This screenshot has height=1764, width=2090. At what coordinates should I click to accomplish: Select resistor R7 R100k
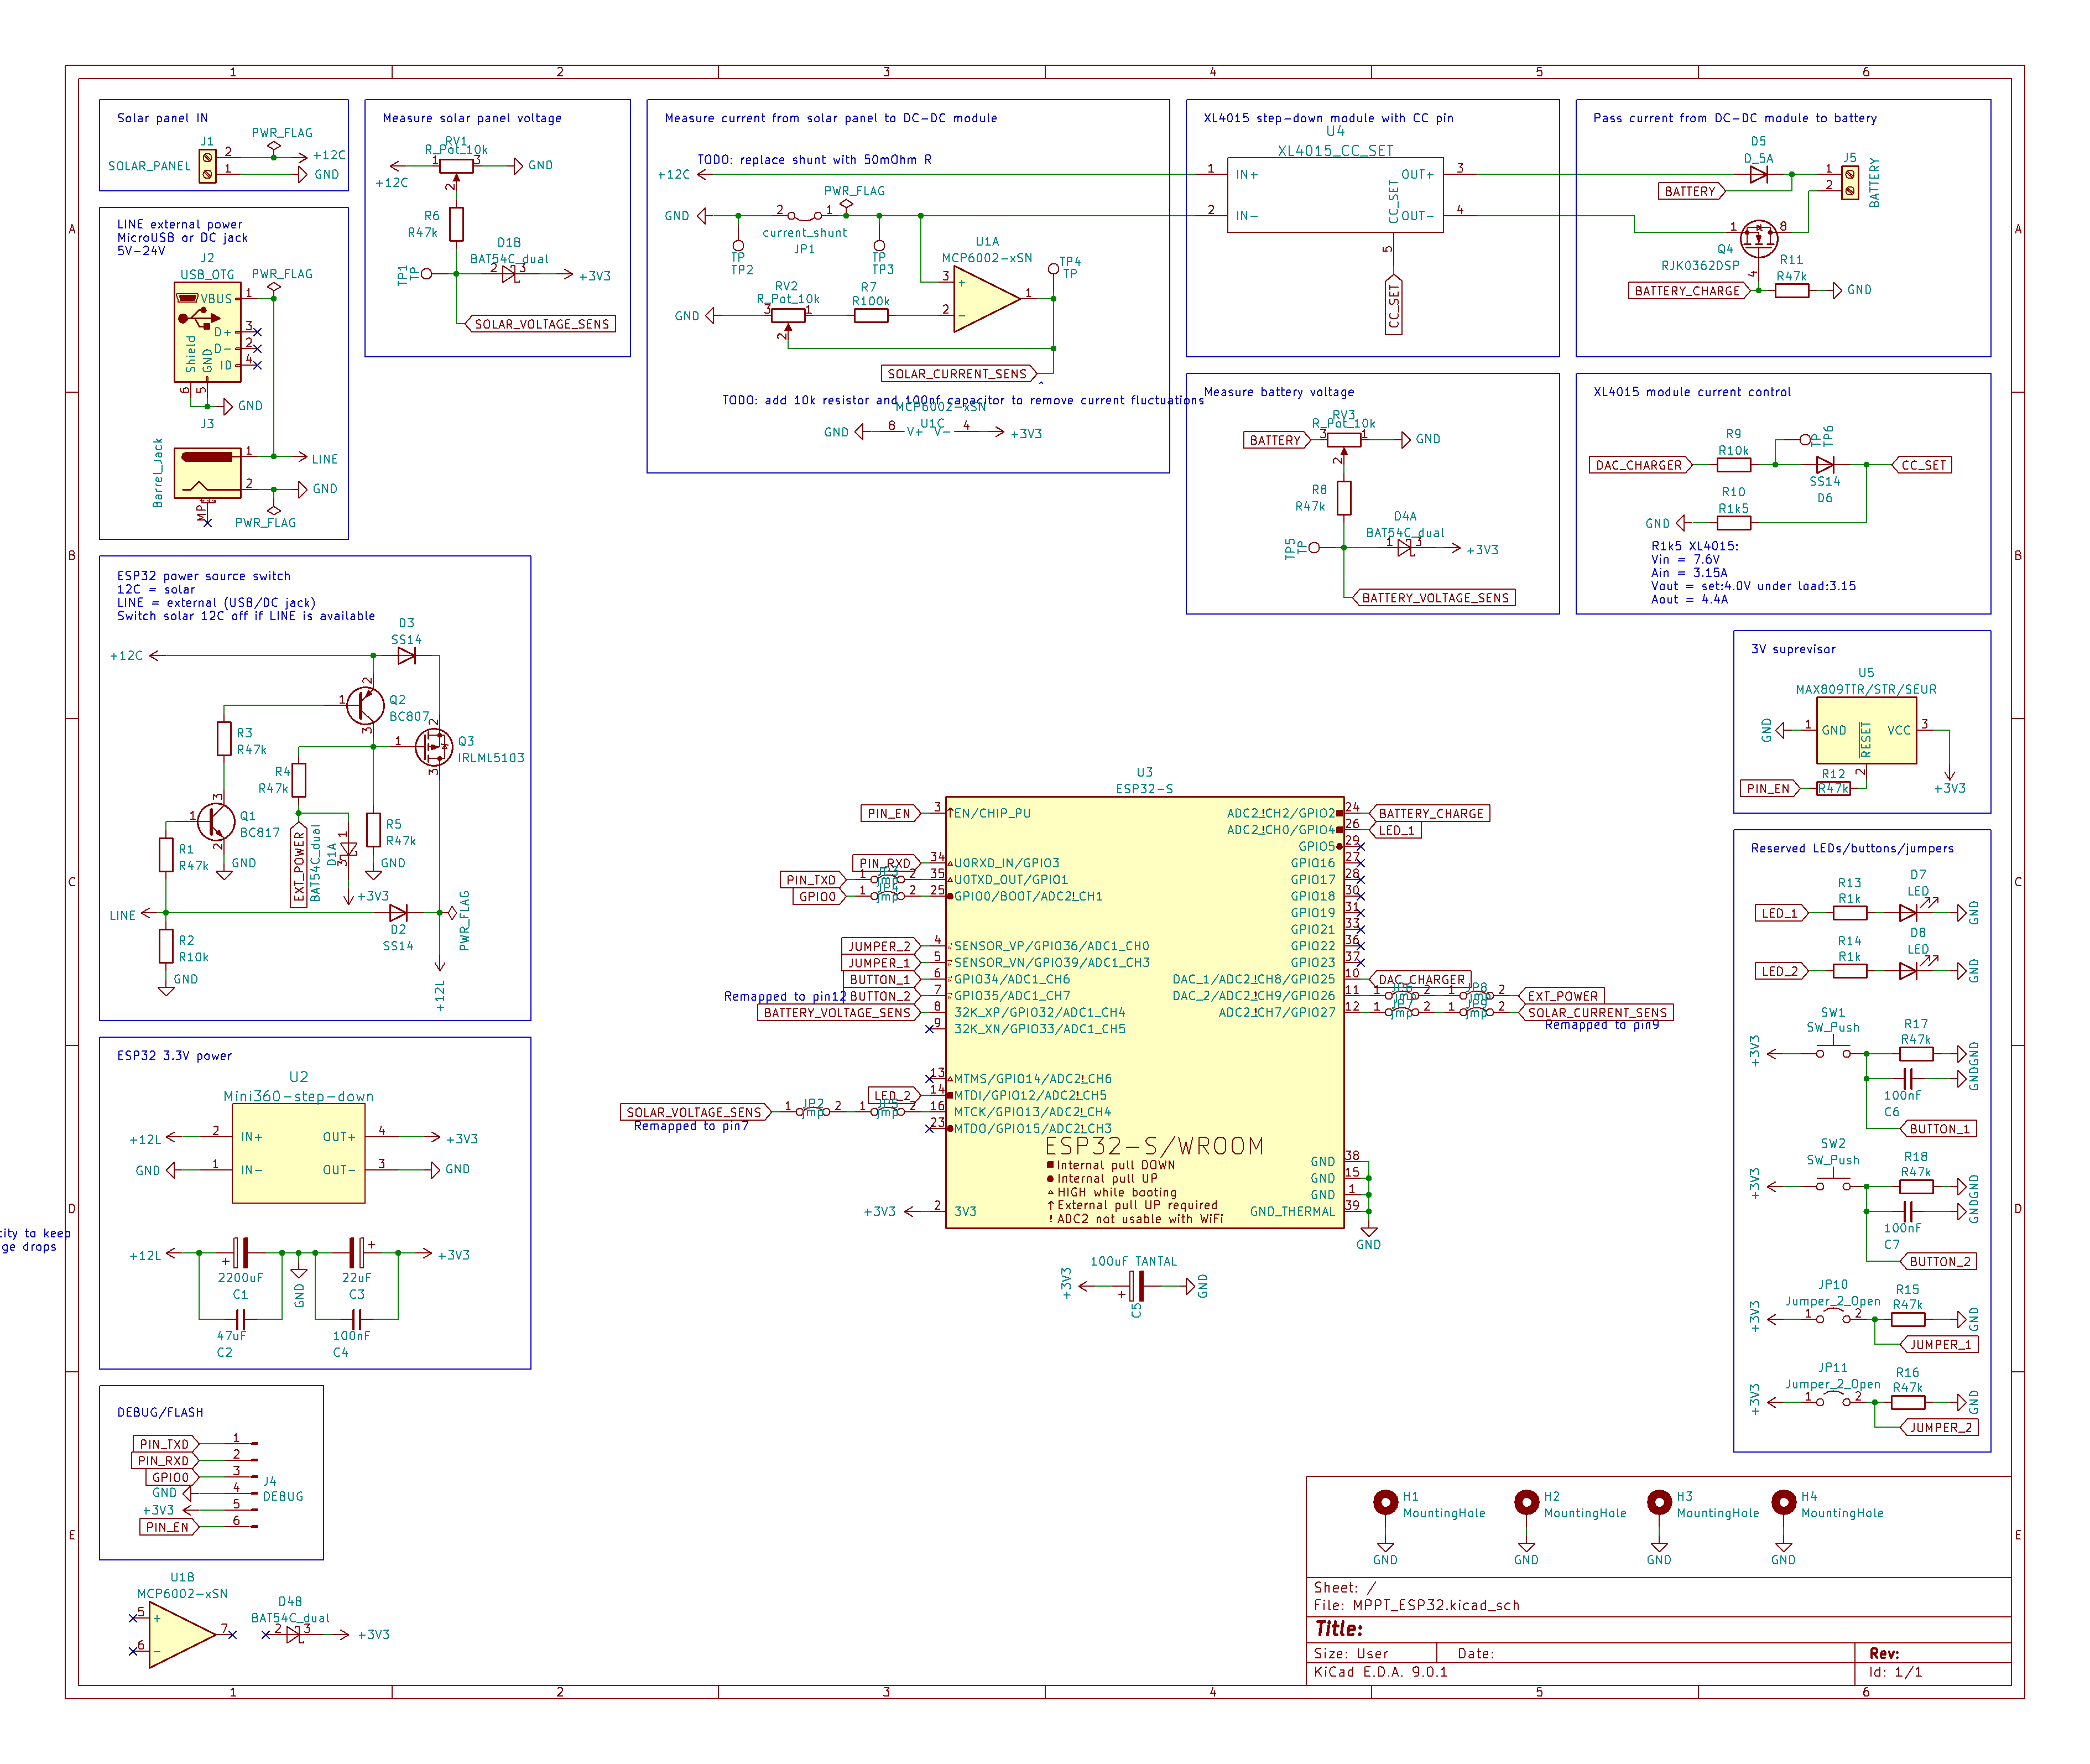(870, 315)
